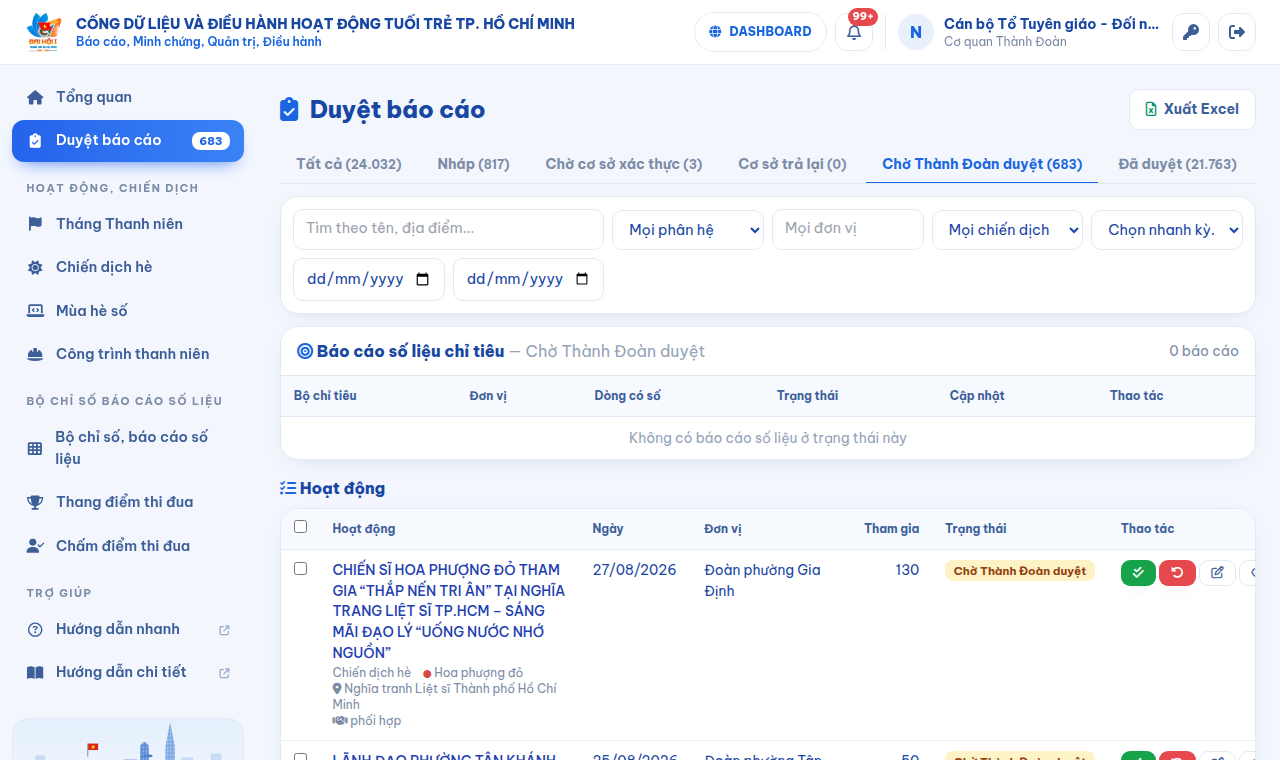
Task: Toggle the select-all checkbox in Hoạt động header
Action: click(301, 527)
